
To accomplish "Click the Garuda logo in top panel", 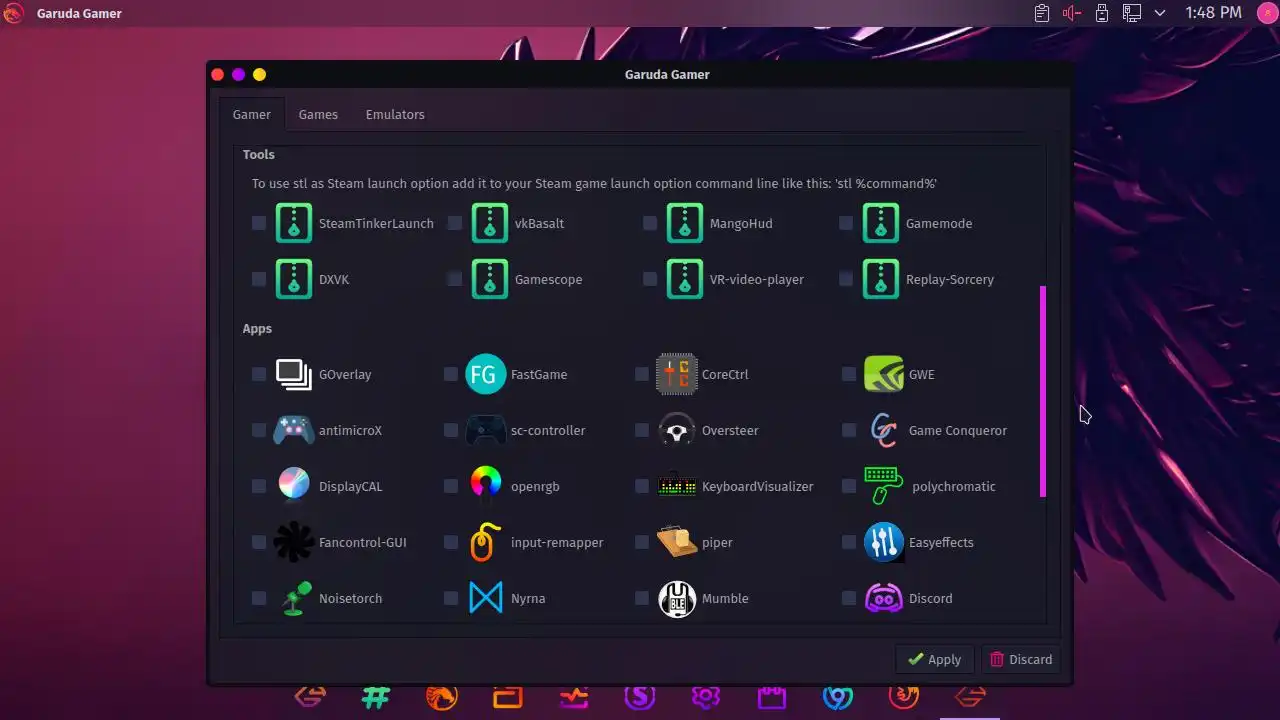I will [x=14, y=13].
